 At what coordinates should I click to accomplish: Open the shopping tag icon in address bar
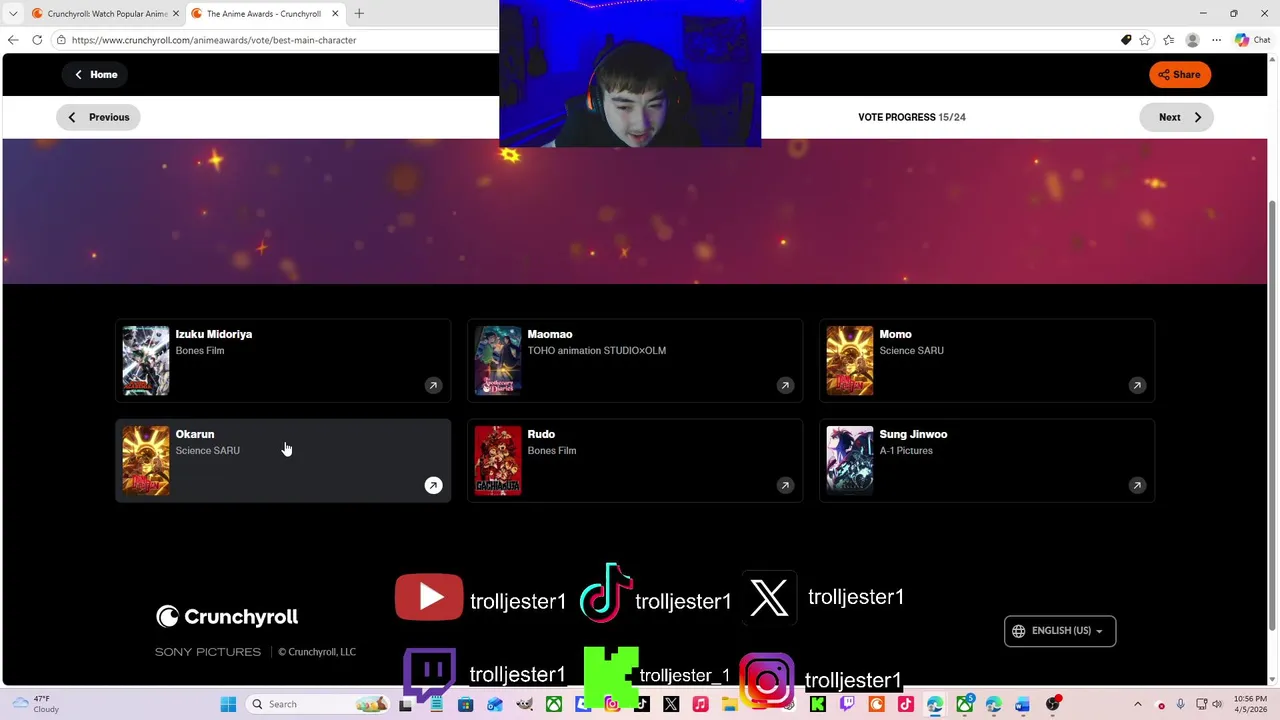pyautogui.click(x=1126, y=40)
